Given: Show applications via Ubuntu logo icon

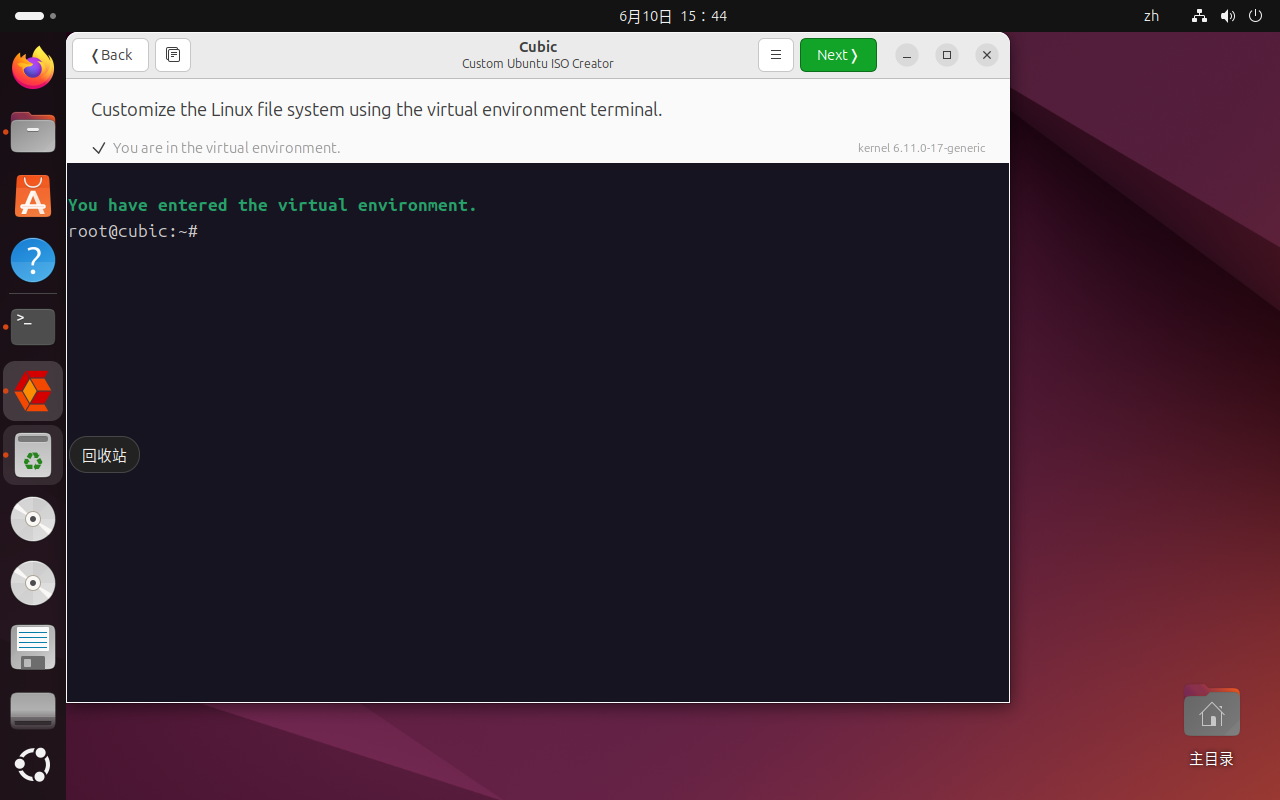Looking at the screenshot, I should point(33,765).
